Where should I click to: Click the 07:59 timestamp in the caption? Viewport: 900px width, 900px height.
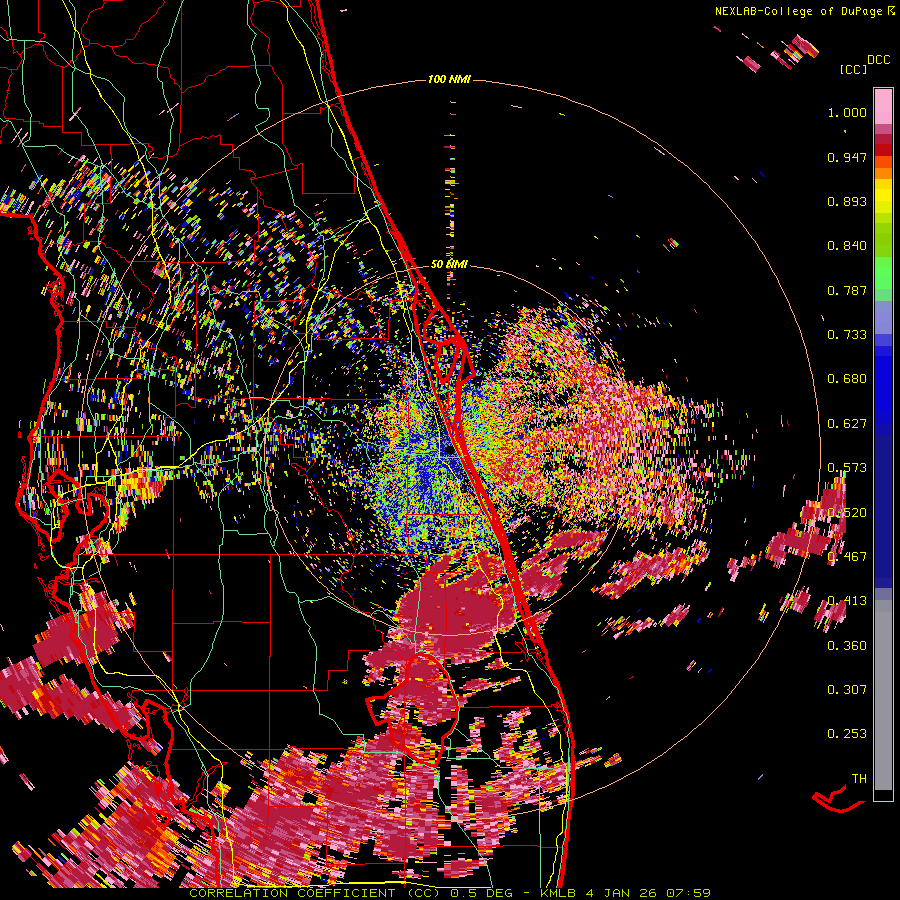pyautogui.click(x=688, y=893)
